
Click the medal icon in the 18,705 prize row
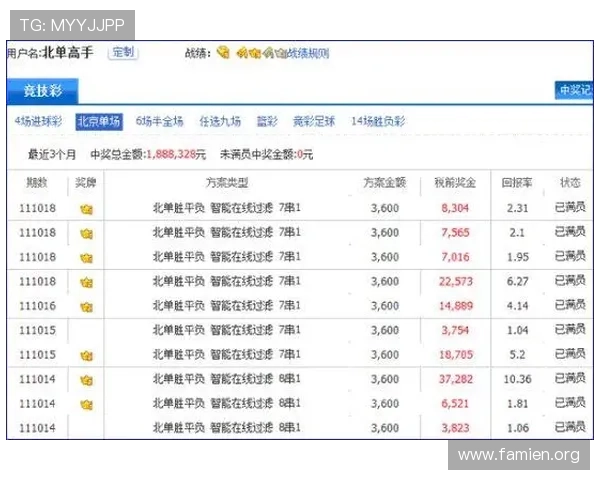(86, 356)
